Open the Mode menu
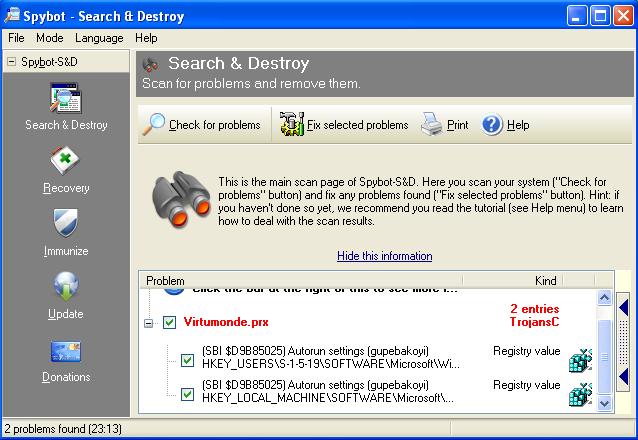Screen dimensions: 638x440 (50, 38)
